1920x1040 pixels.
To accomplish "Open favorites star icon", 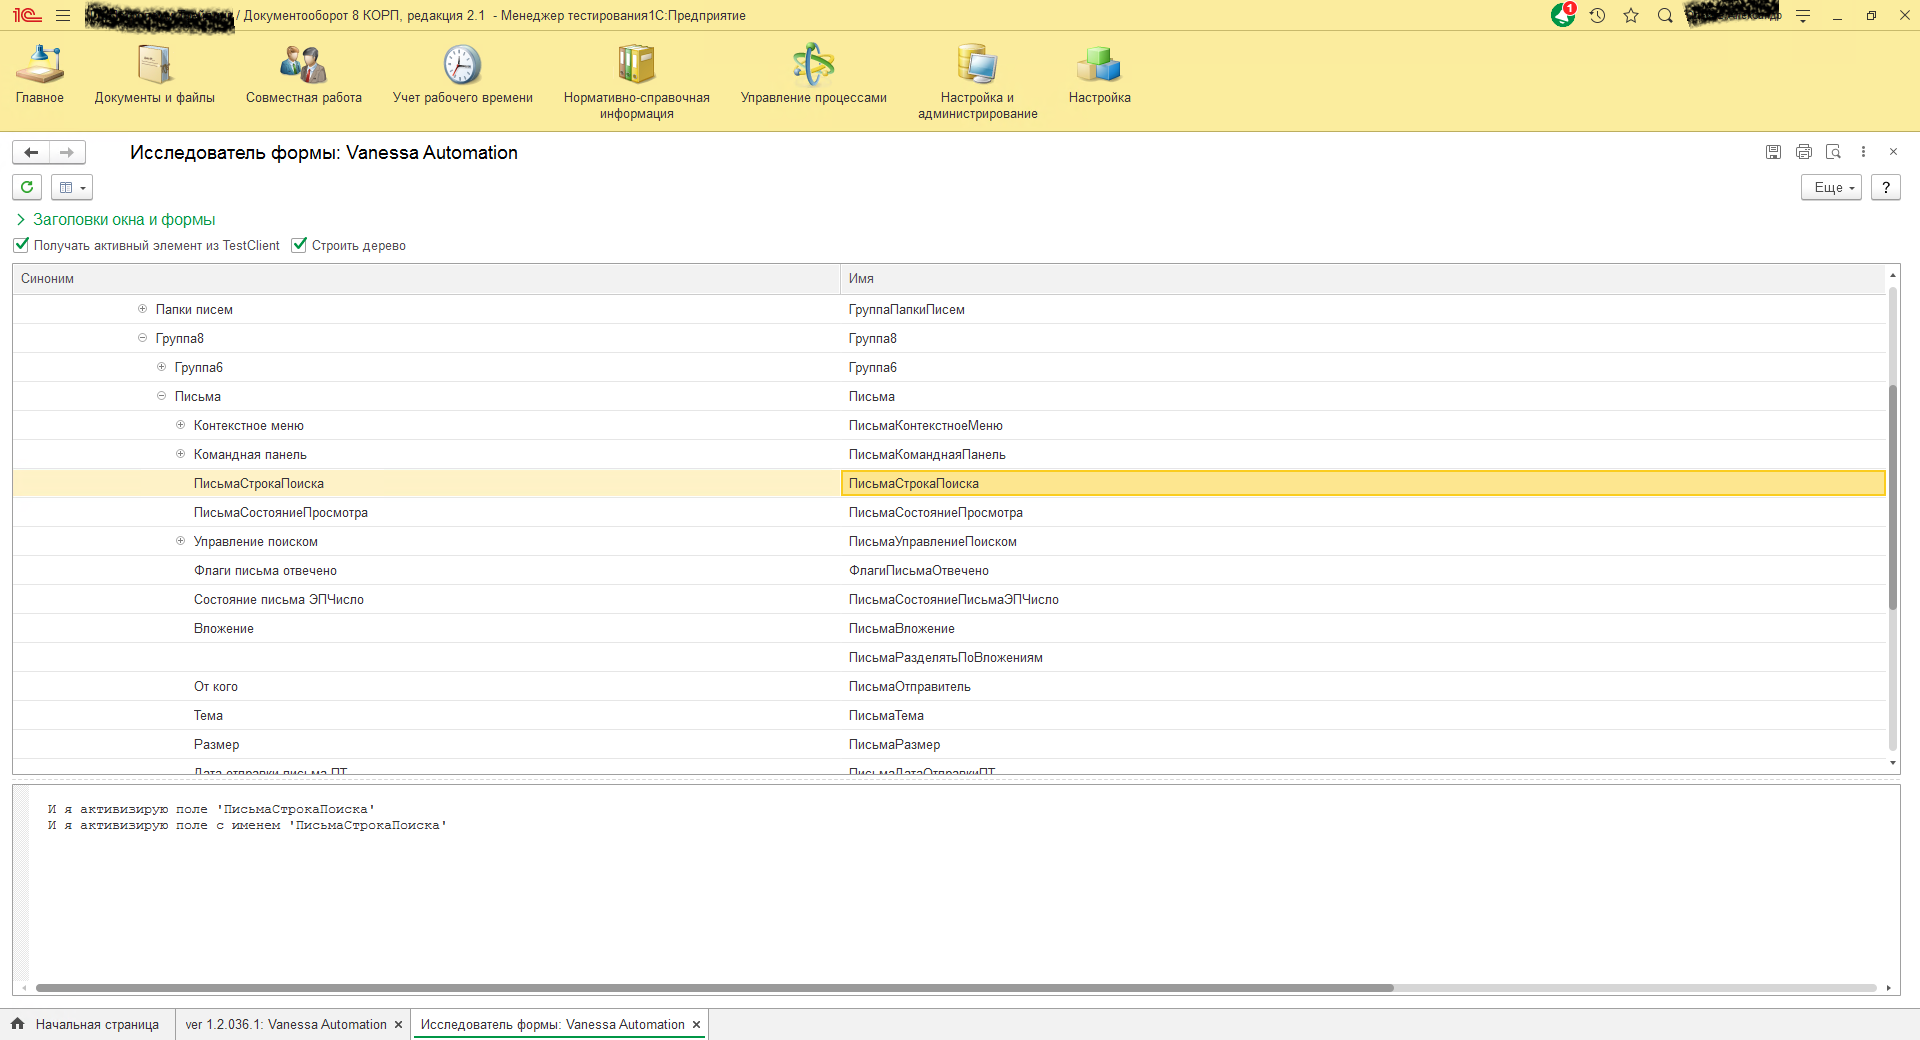I will coord(1631,16).
